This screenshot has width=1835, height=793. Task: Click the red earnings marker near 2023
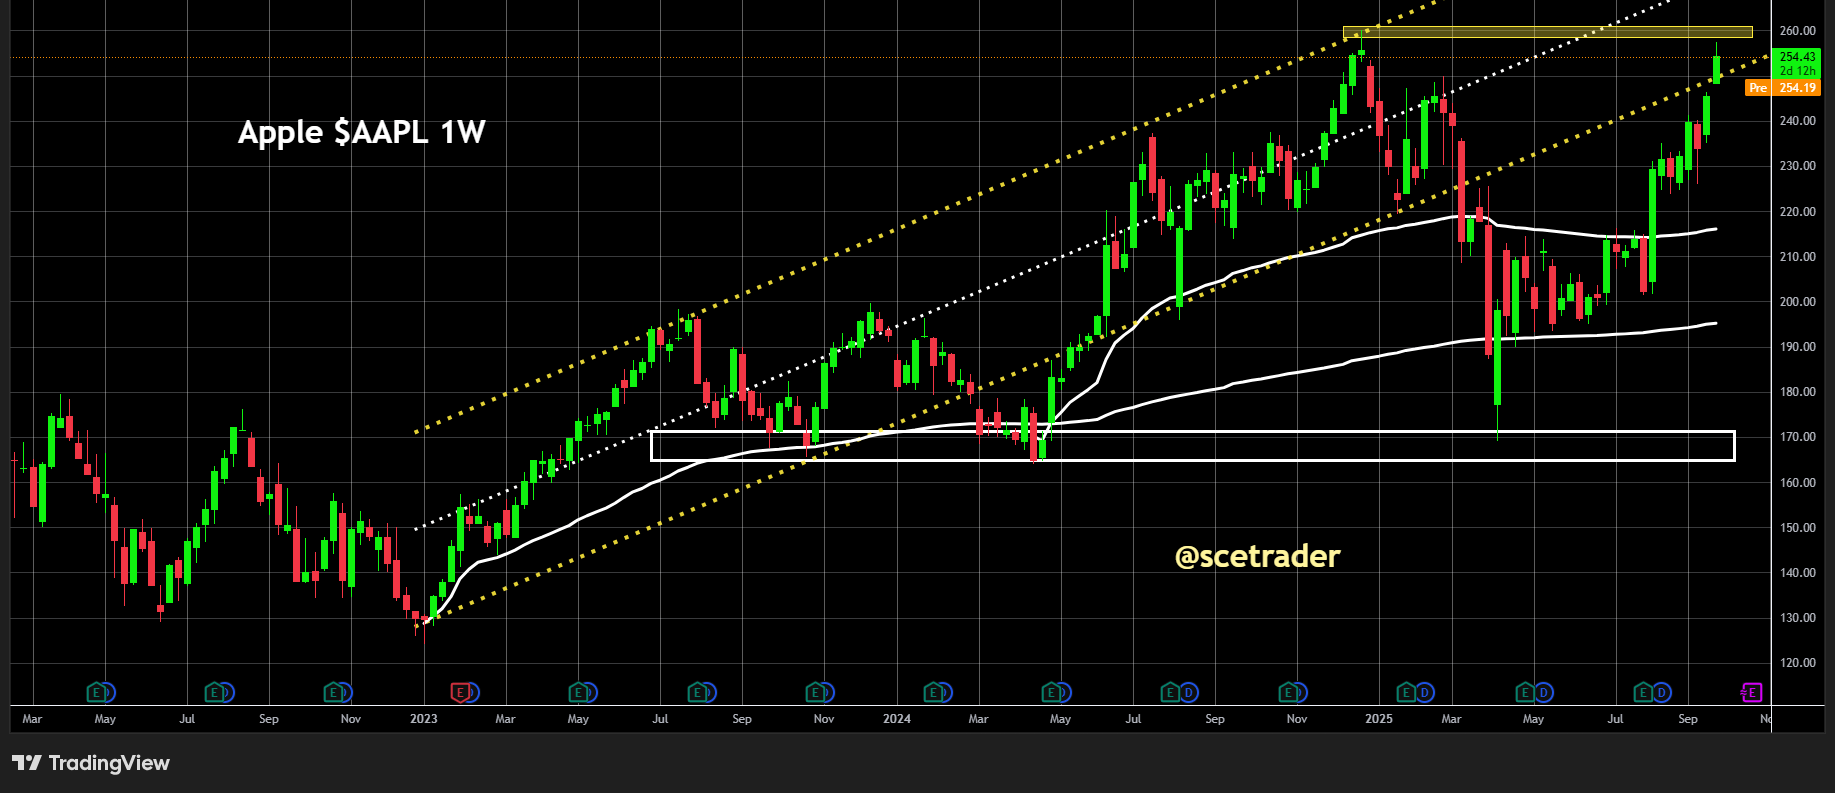click(460, 692)
